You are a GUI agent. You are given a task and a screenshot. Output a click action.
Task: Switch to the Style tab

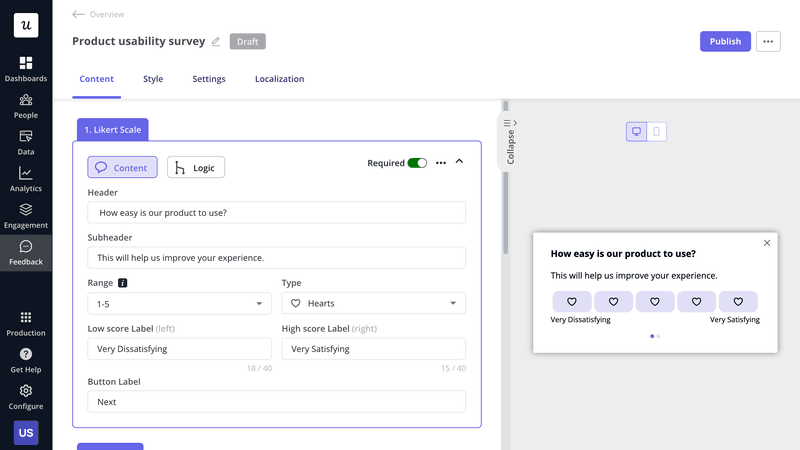point(153,79)
